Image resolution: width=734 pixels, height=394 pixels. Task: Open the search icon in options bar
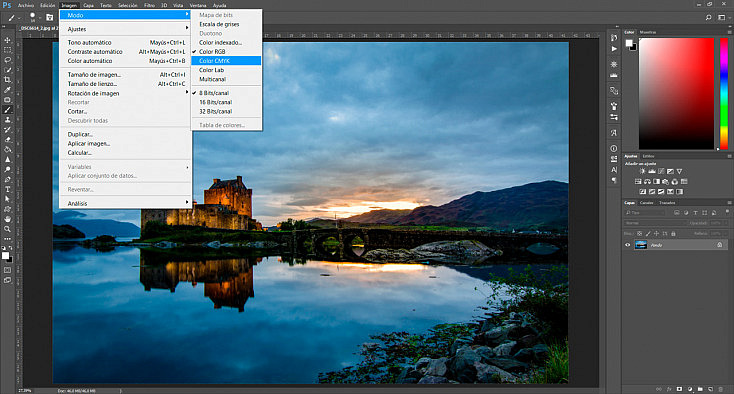(x=708, y=17)
